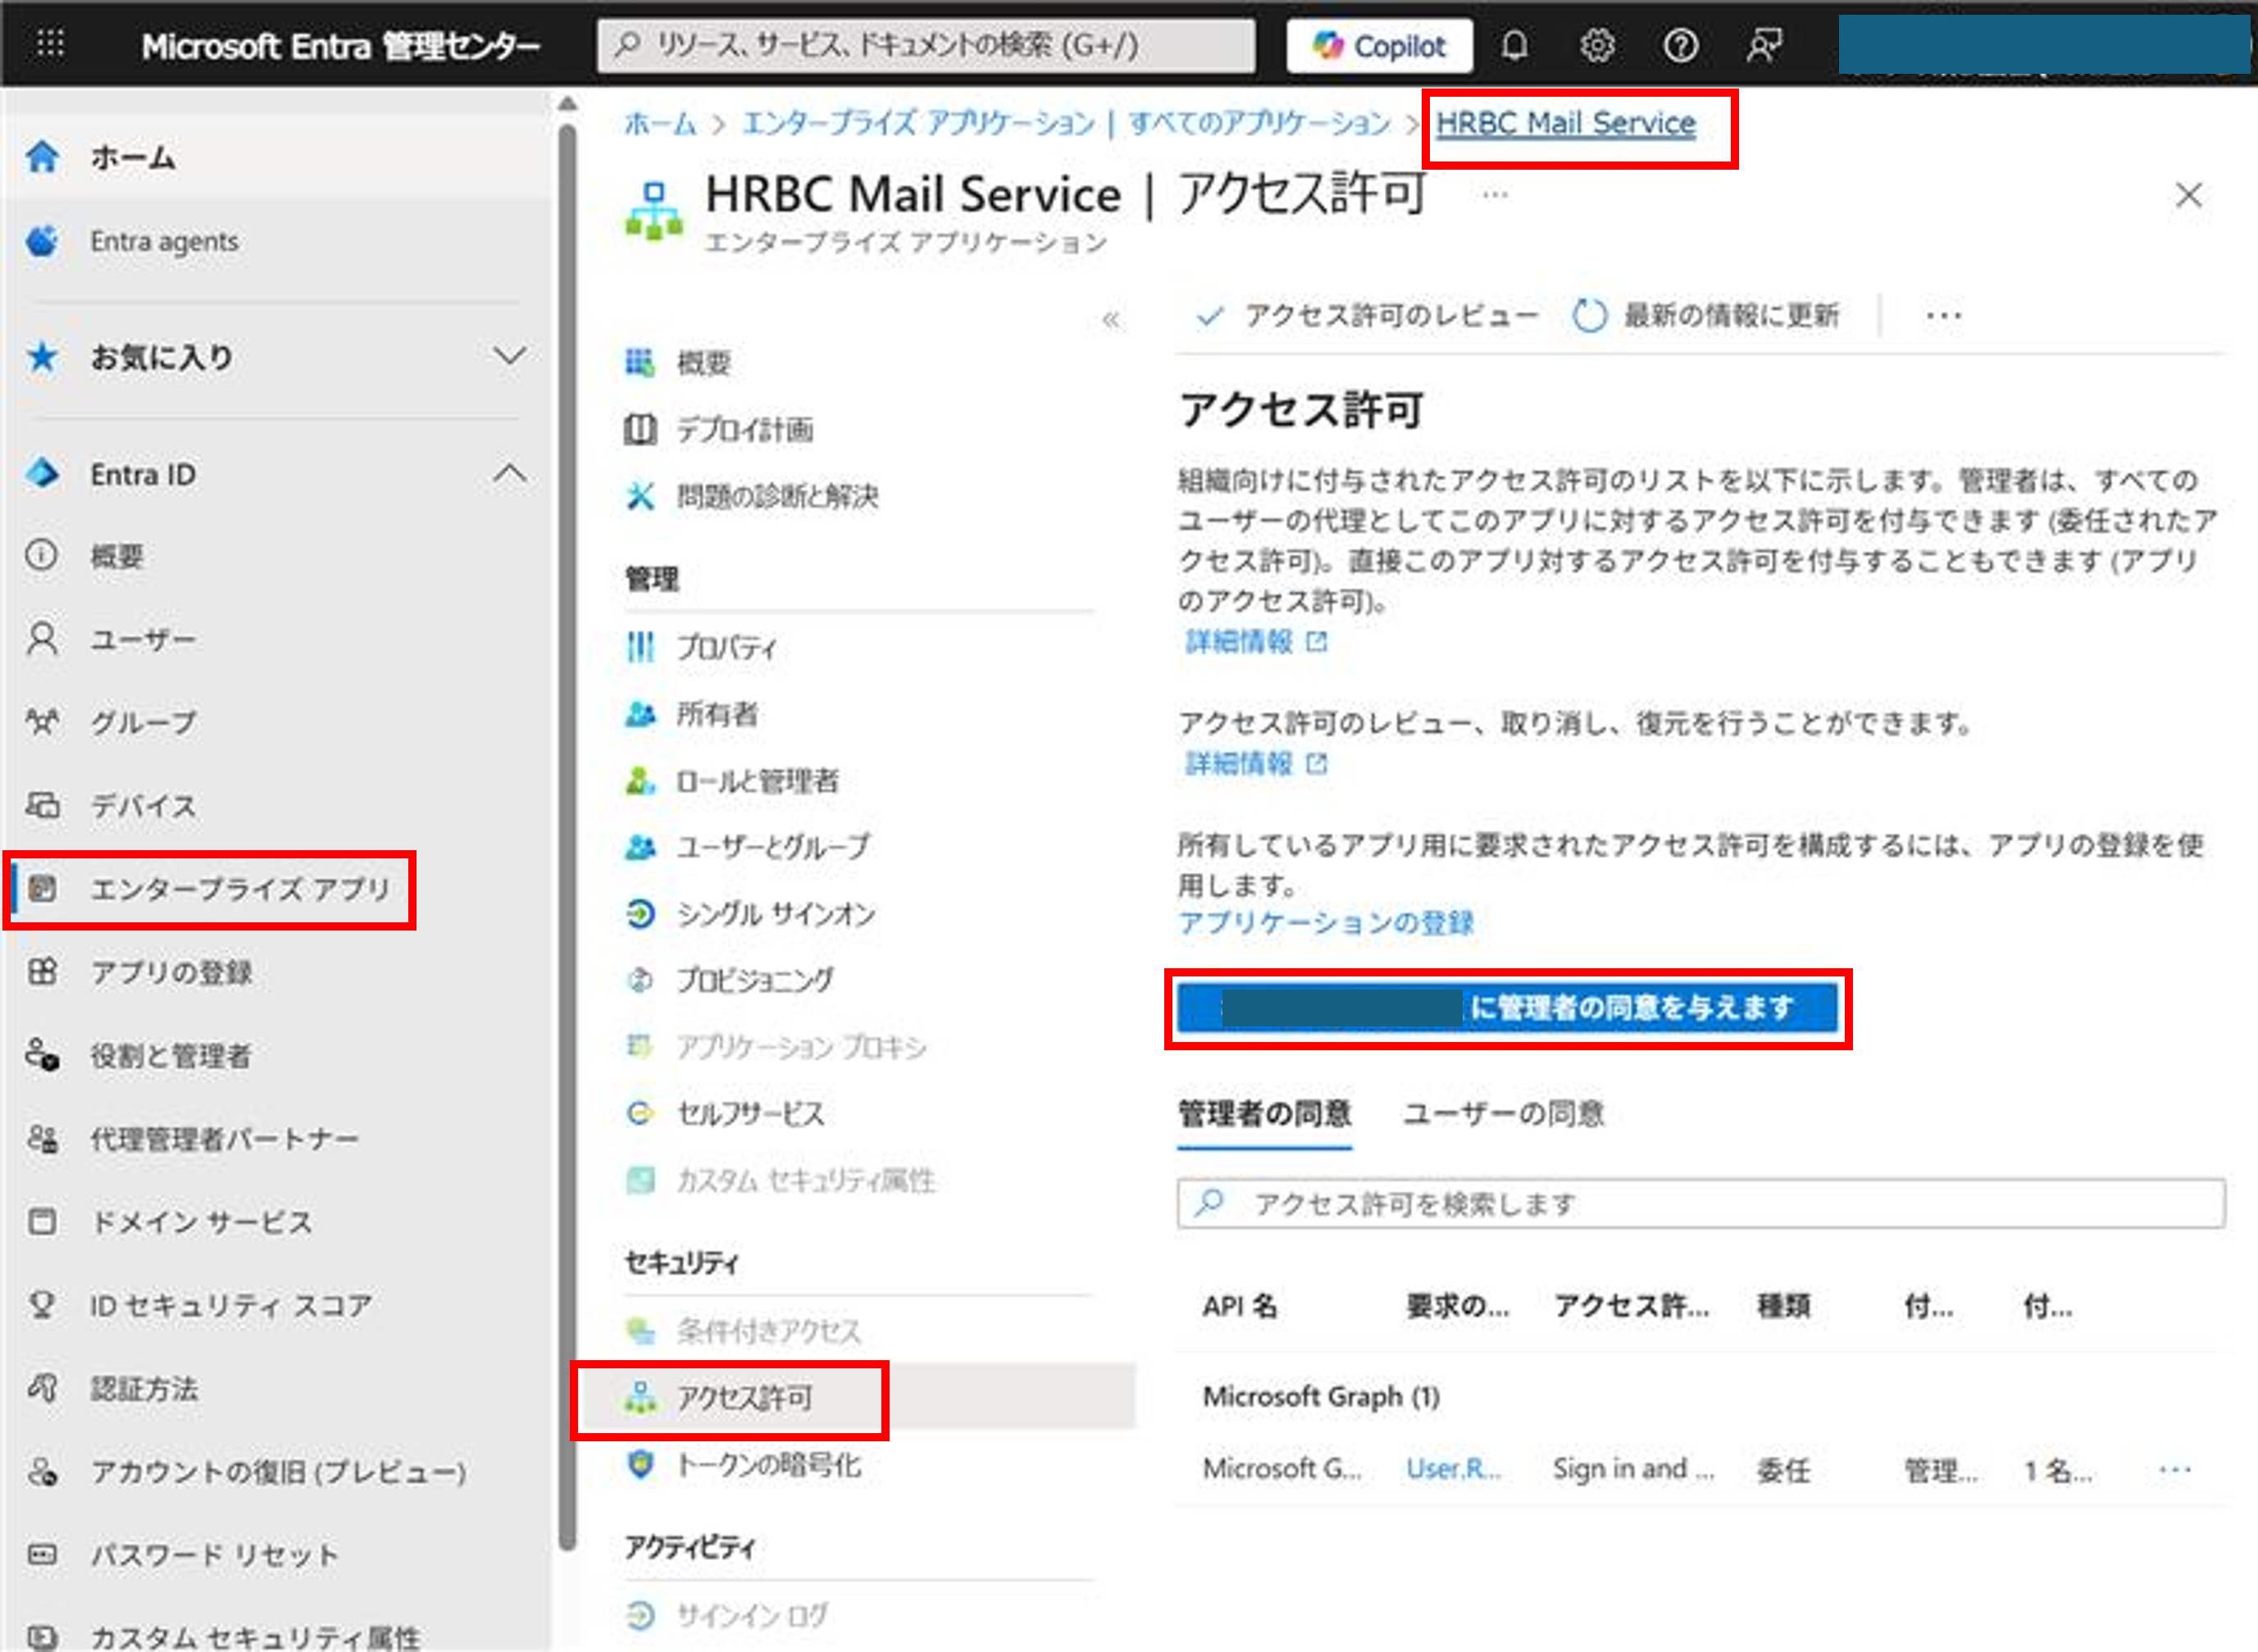Open the アプリケーションの登録 link
This screenshot has height=1652, width=2258.
[x=1326, y=922]
